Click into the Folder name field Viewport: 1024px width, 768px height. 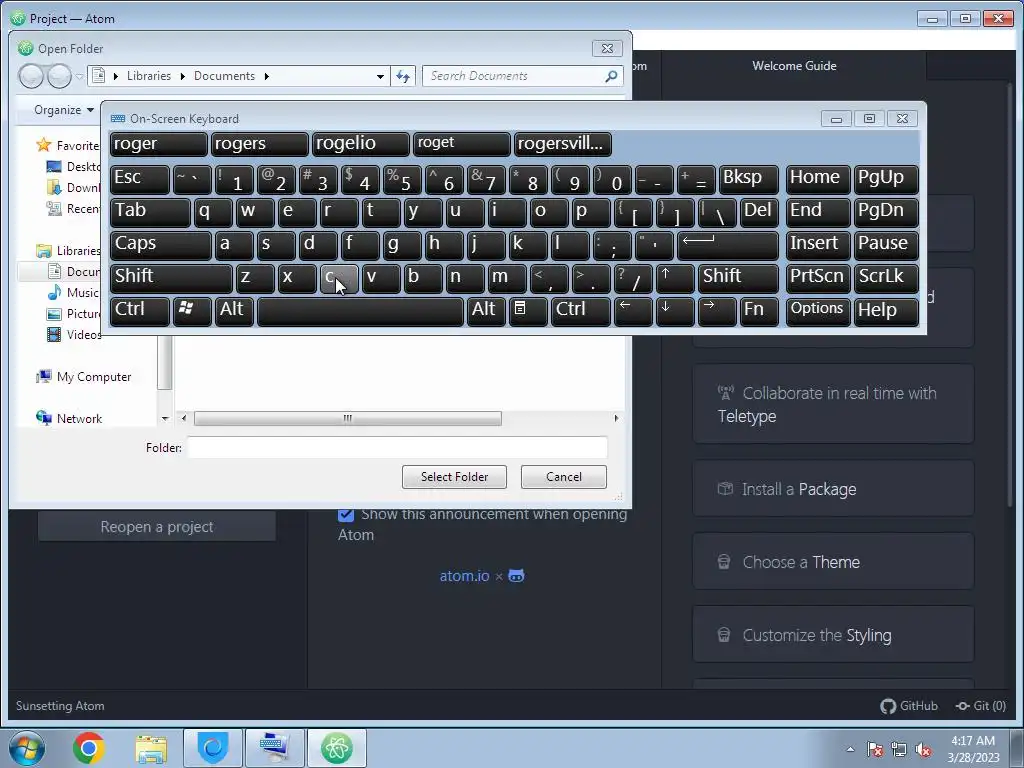[397, 448]
